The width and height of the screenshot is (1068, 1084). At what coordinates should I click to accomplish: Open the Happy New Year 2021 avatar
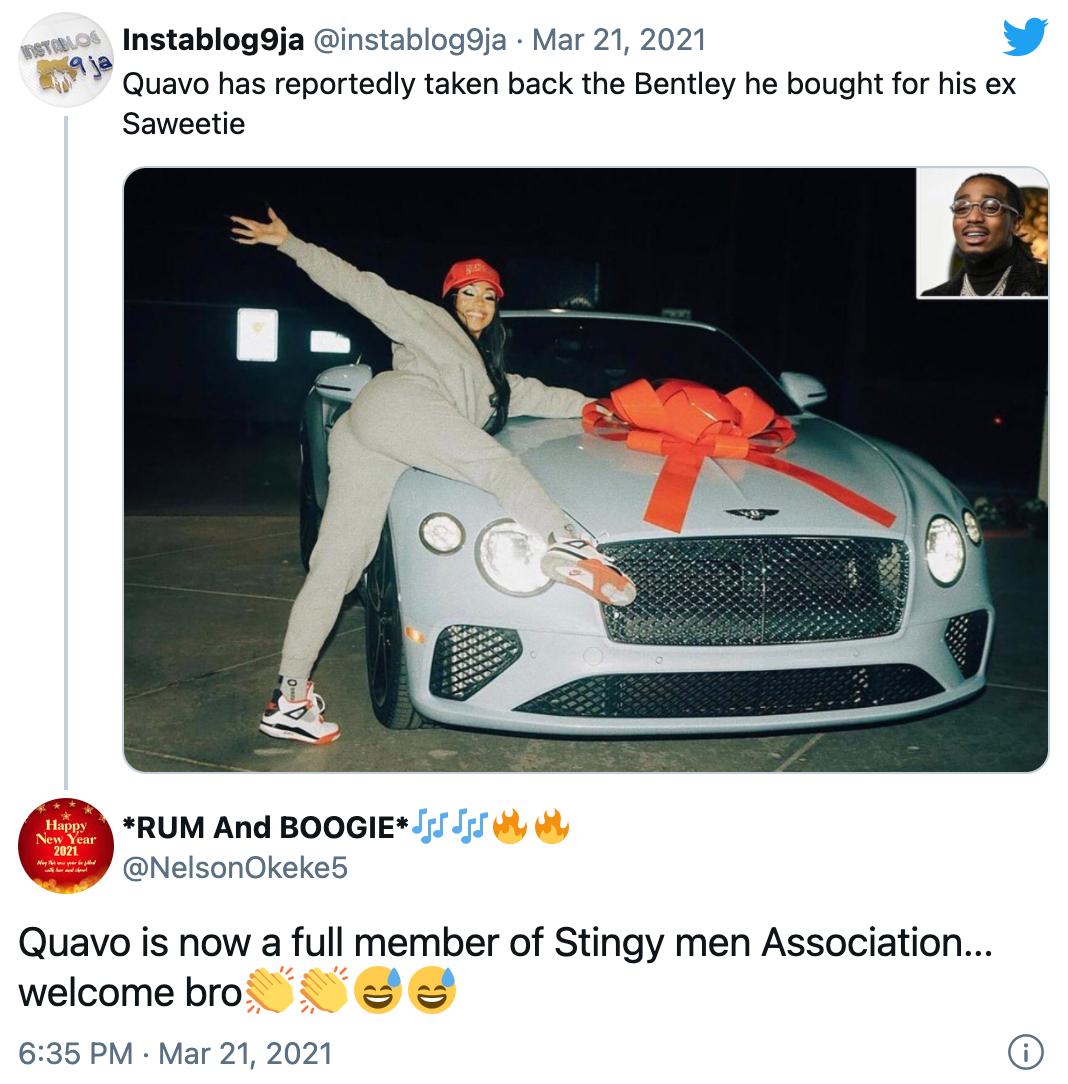(66, 845)
